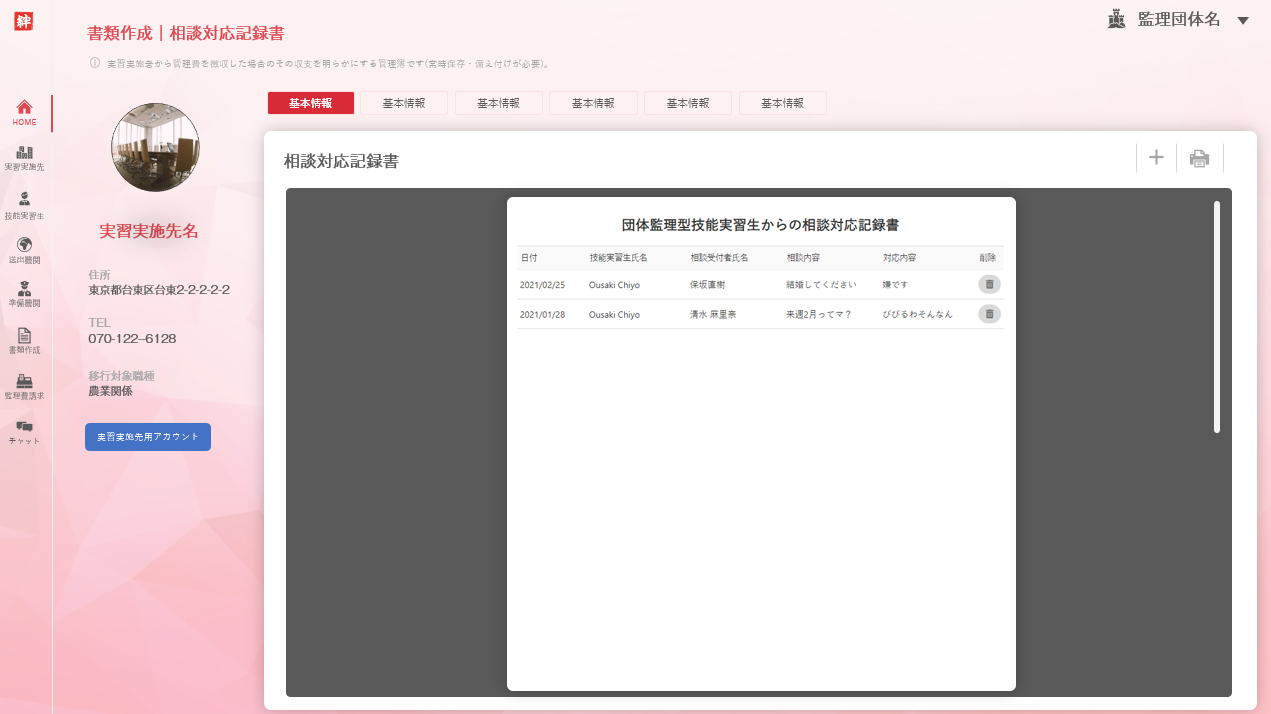Open 実習実施先 from the sidebar

[25, 158]
